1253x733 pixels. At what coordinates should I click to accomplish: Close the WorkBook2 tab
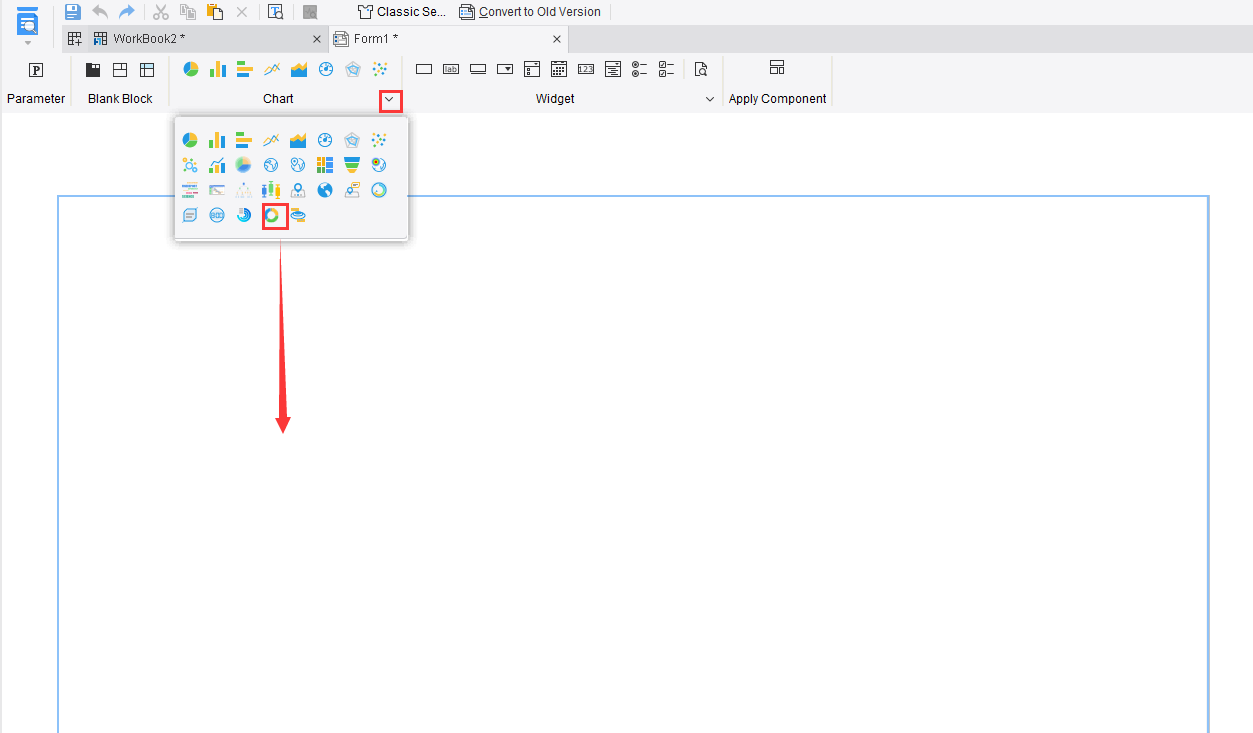(317, 39)
